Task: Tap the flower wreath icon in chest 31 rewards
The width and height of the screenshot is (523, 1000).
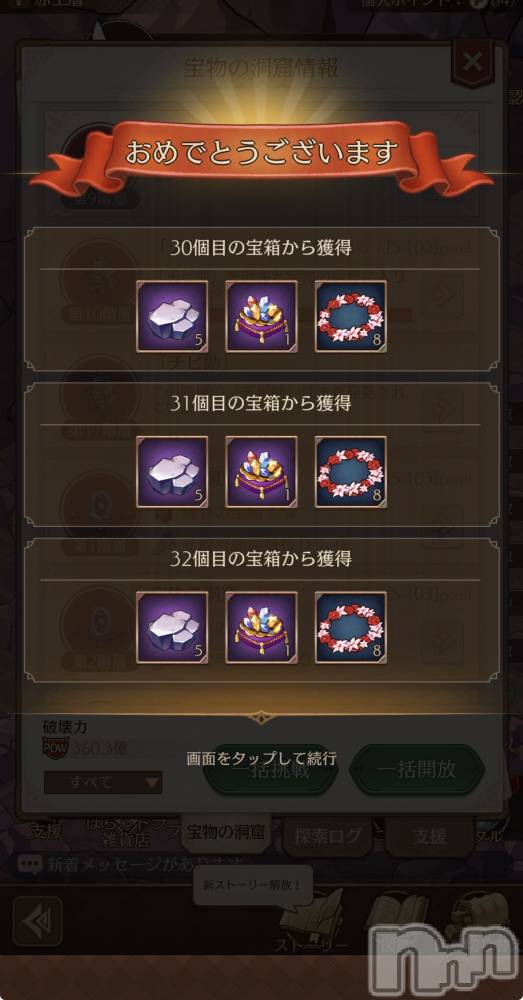Action: [351, 471]
